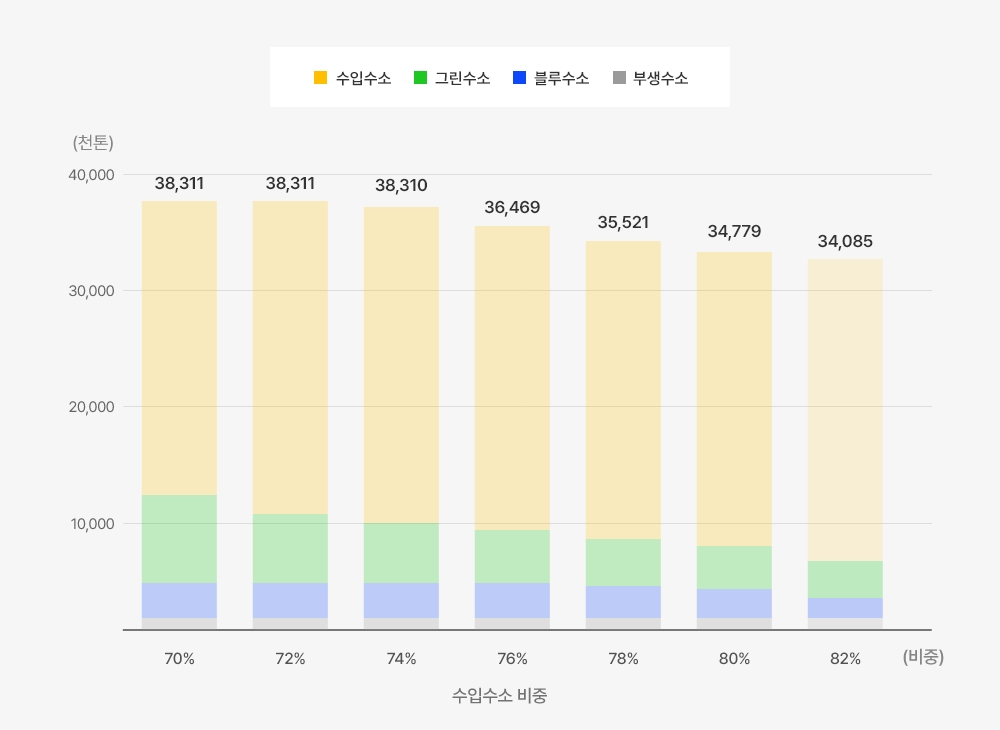Click the 블루수소 legend label
This screenshot has height=730, width=1000.
561,78
